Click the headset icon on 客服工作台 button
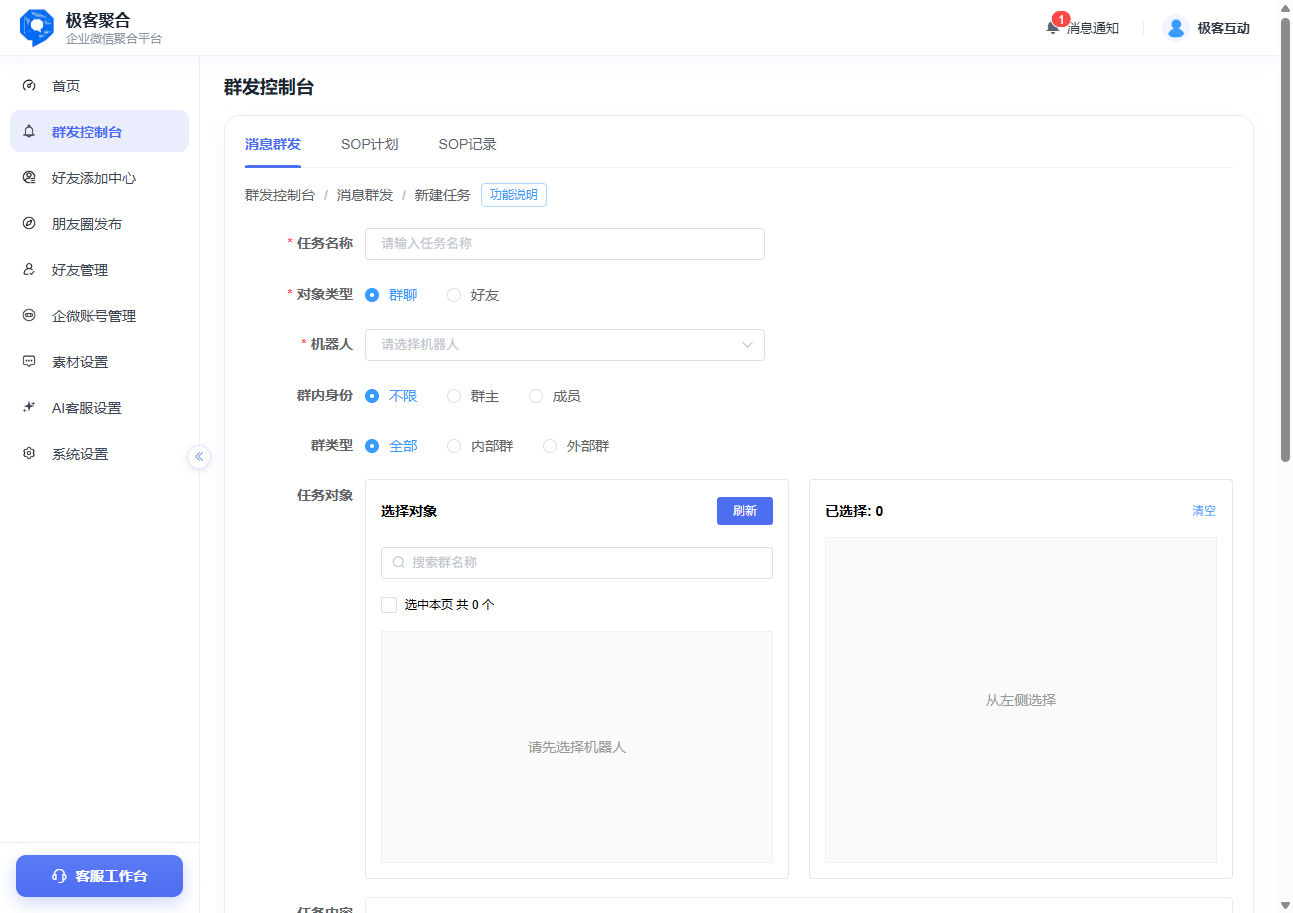 point(59,876)
